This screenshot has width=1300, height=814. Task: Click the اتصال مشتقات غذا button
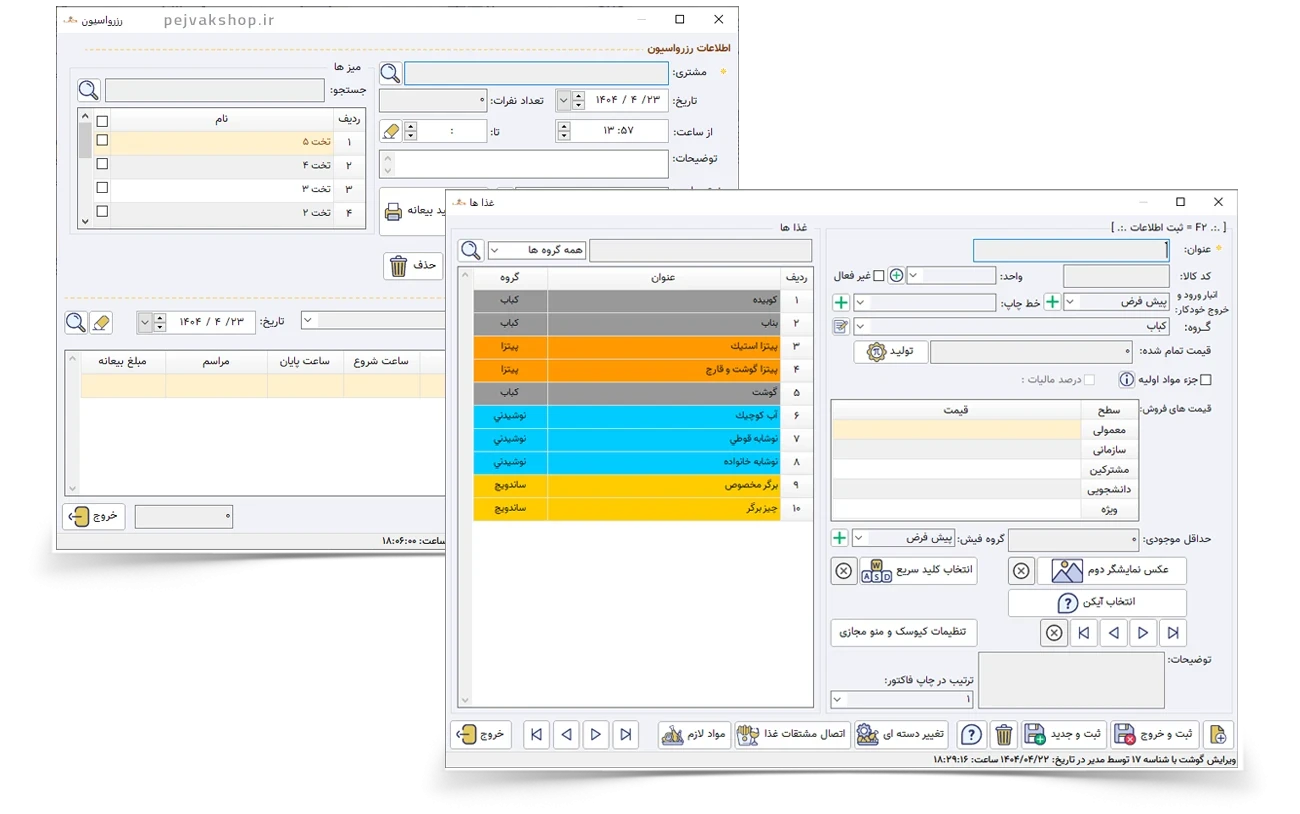pos(791,735)
